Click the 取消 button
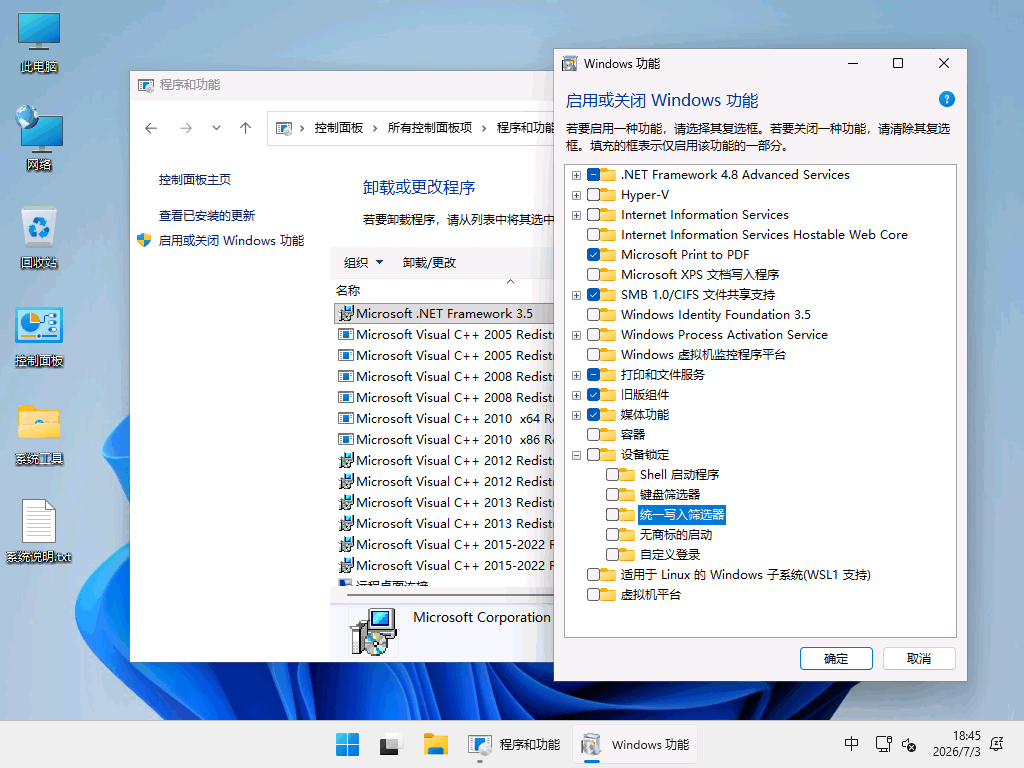Screen dimensions: 1024x768 (x=919, y=658)
